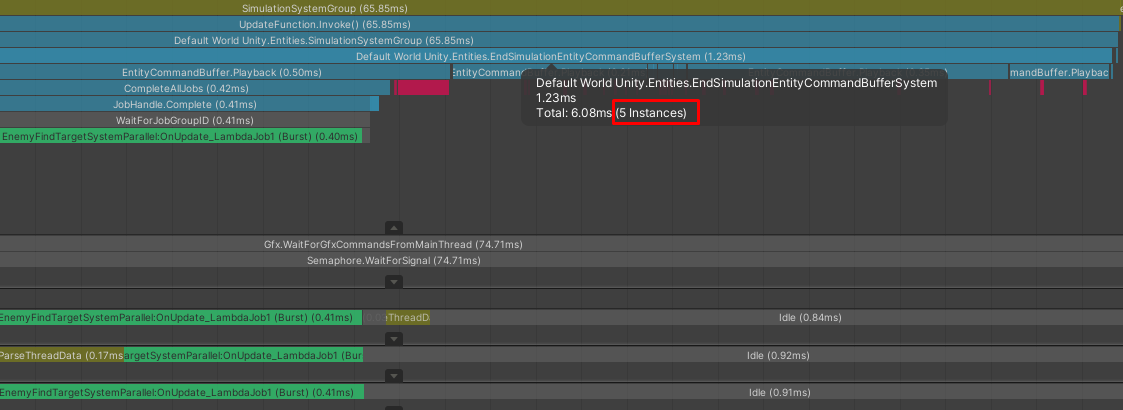Screen dimensions: 1123x410
Task: Expand worker arrow below Idle (0.92ms) row
Action: click(394, 376)
